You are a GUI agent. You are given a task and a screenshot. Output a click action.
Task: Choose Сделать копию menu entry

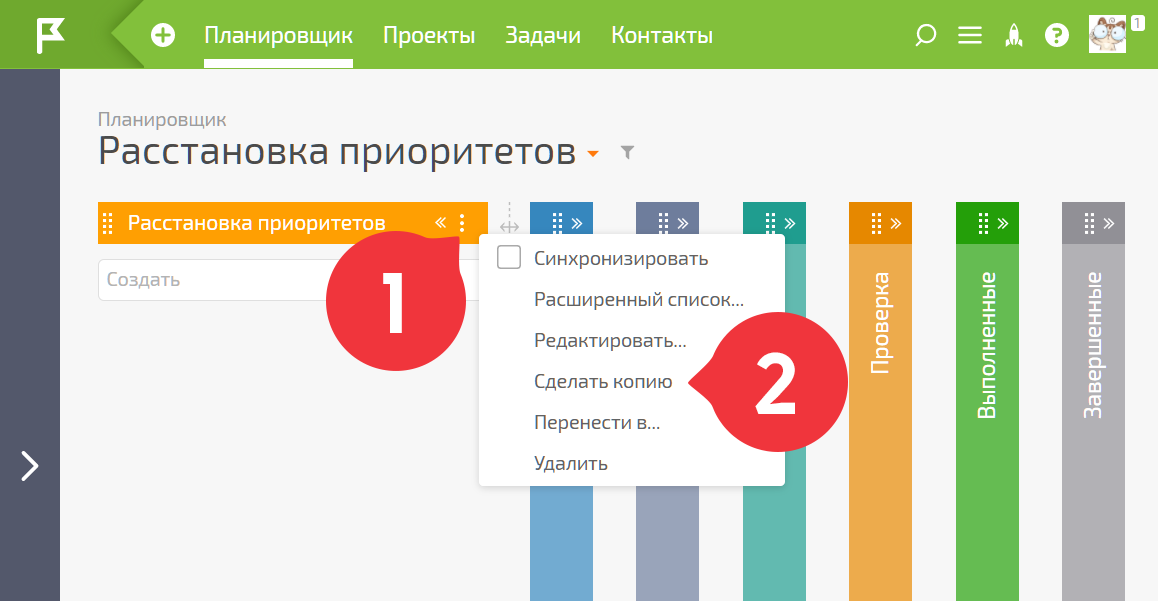(603, 382)
